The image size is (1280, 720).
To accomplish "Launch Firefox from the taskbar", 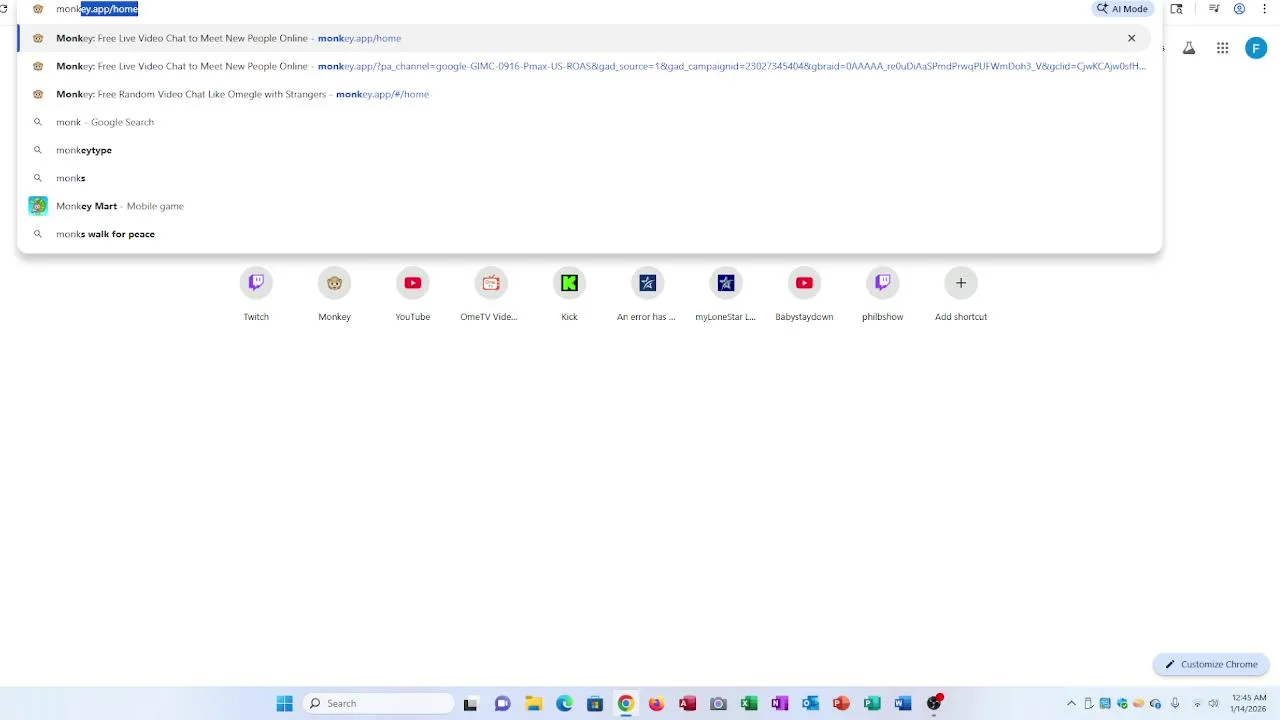I will pos(656,703).
